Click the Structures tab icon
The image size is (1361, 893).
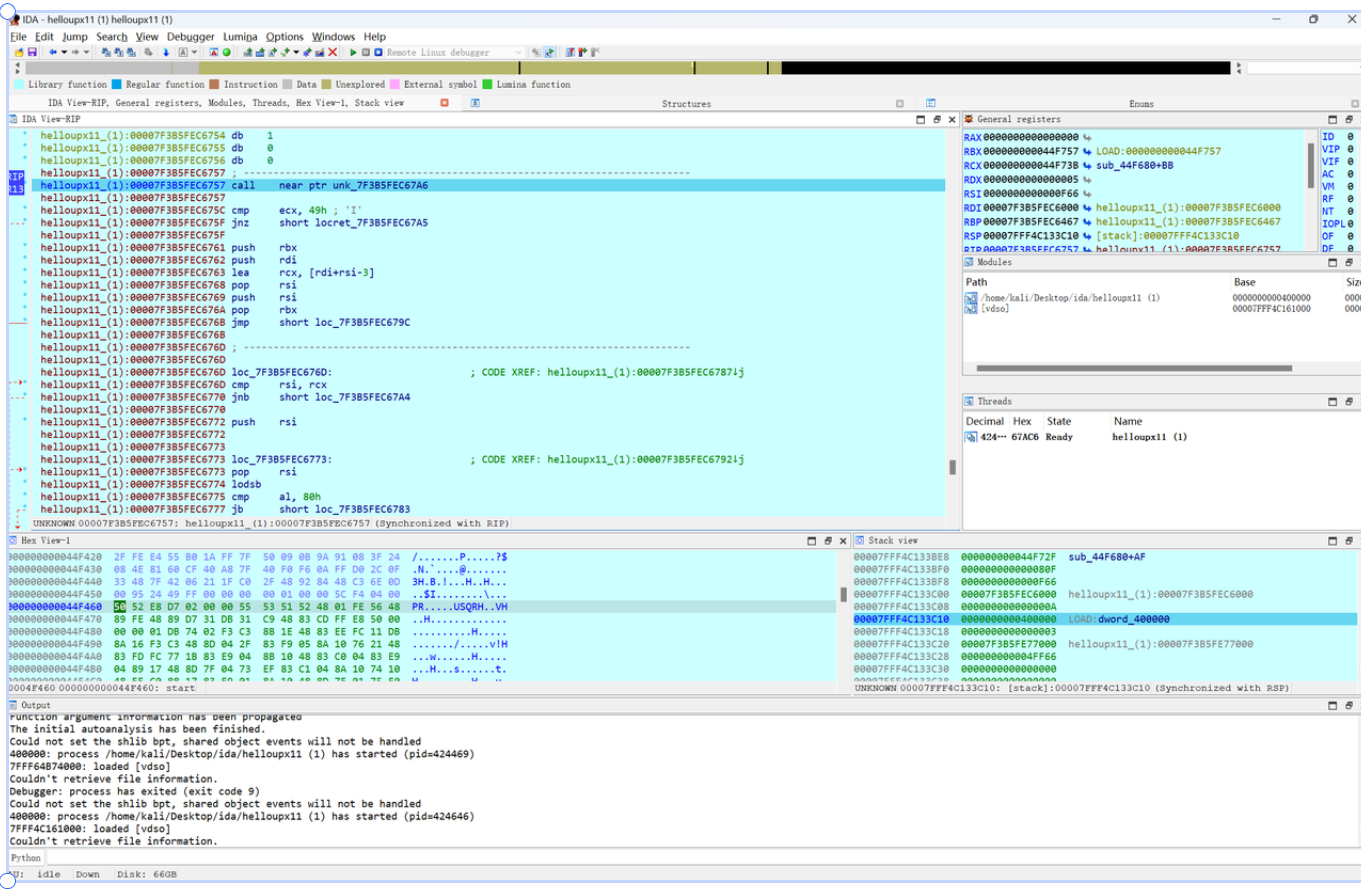coord(476,103)
